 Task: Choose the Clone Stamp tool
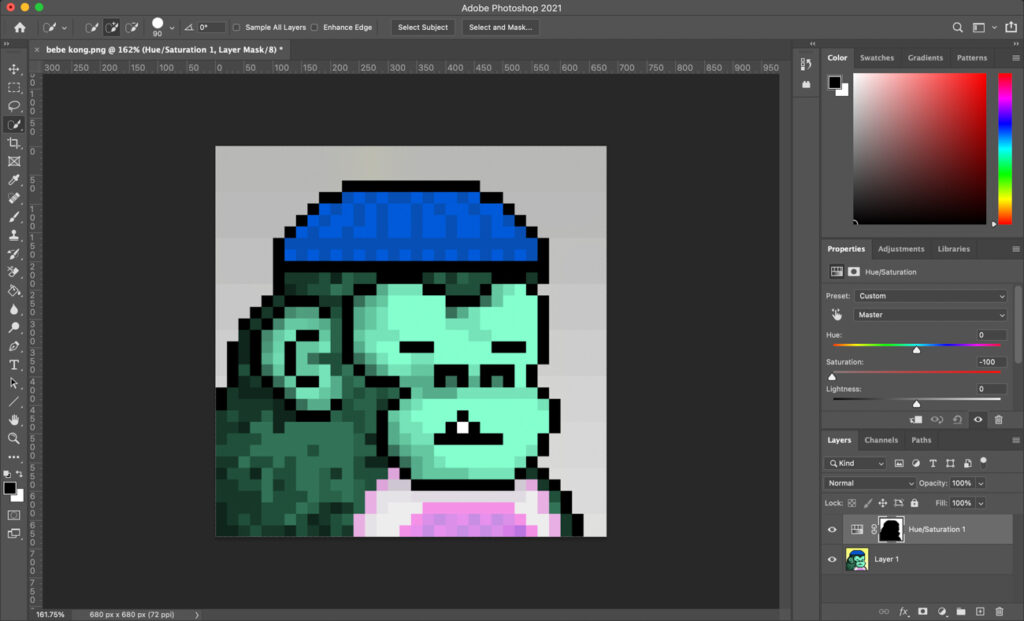point(14,235)
